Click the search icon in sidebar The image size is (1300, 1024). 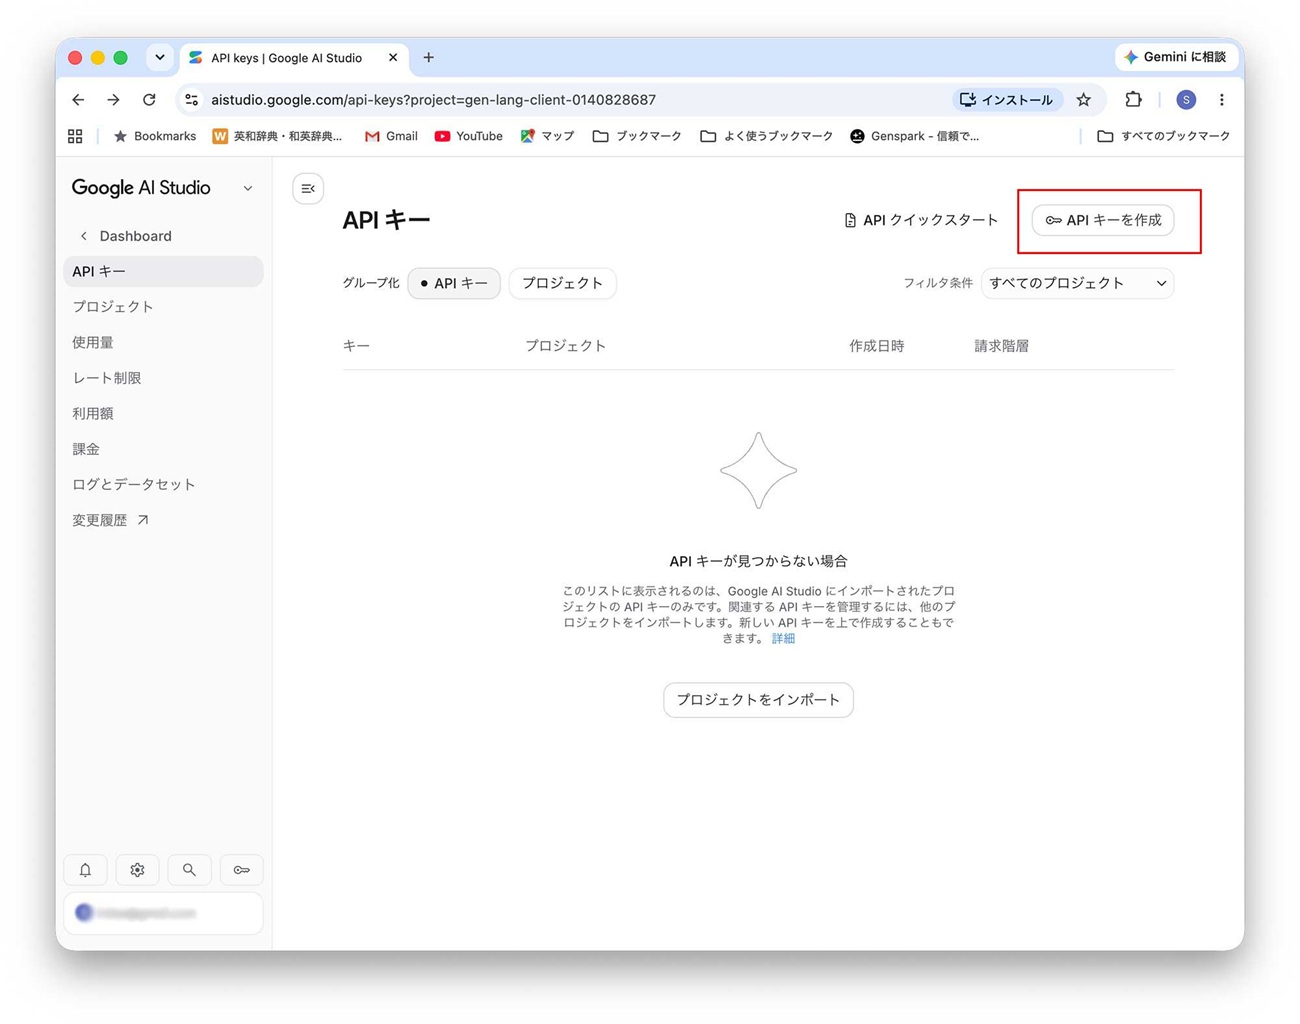[189, 870]
